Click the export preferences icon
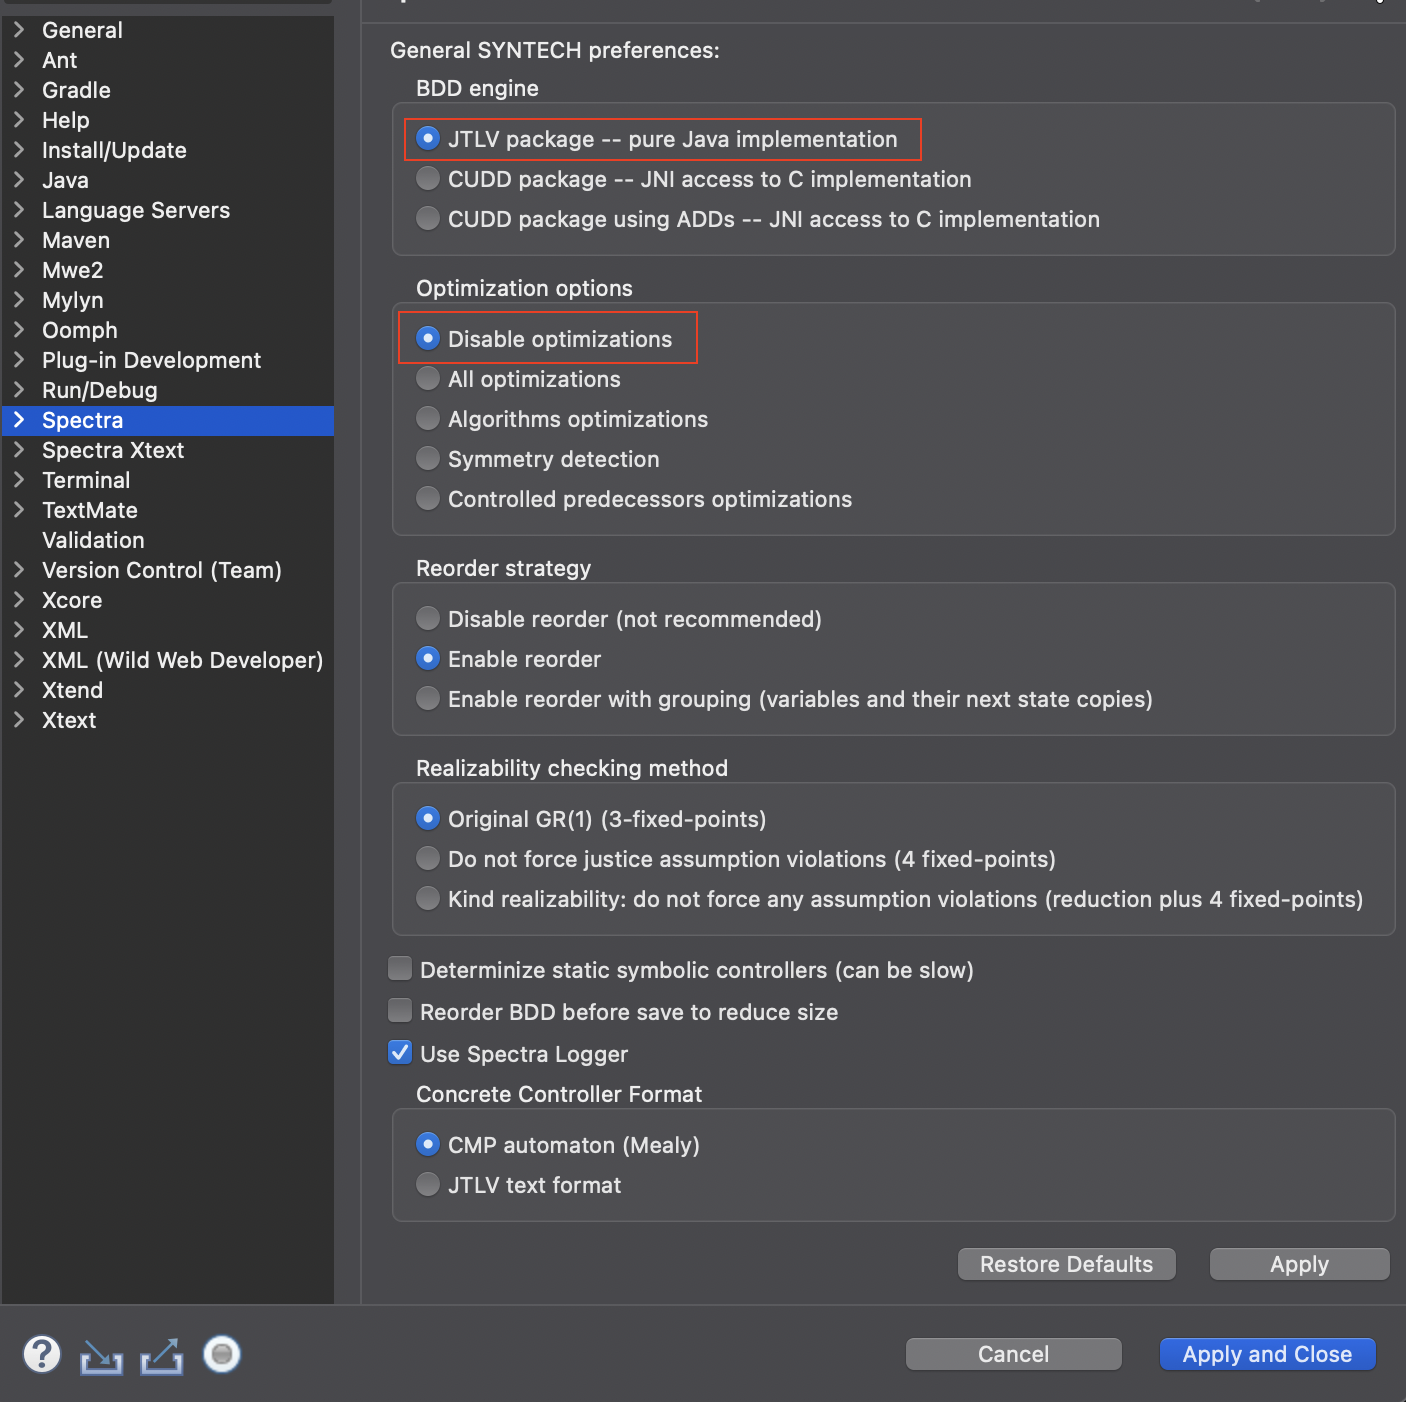Viewport: 1406px width, 1402px height. pos(162,1356)
